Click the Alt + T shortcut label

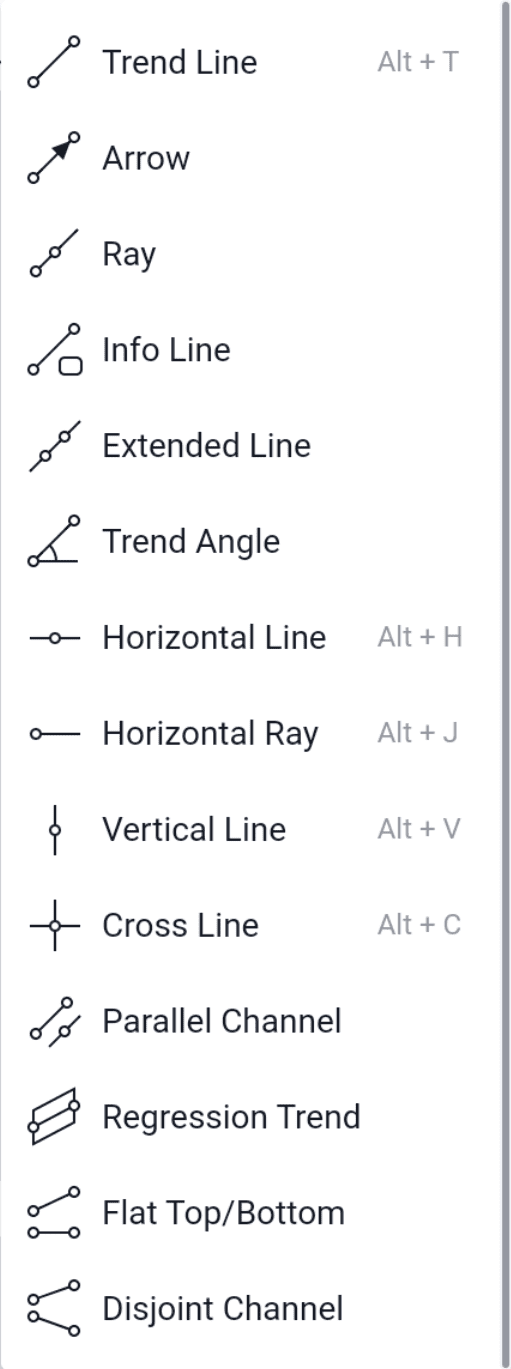pos(418,62)
